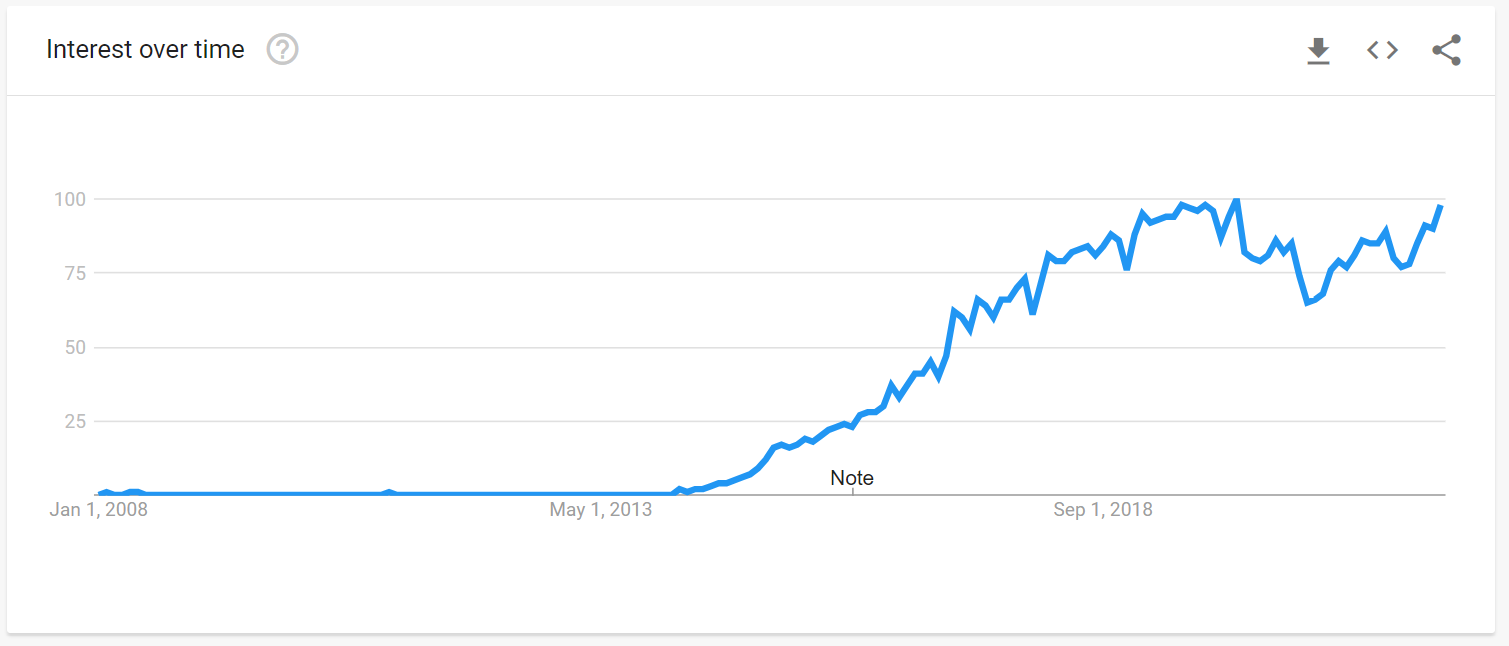This screenshot has width=1509, height=646.
Task: Click the three-dot share network icon
Action: (x=1445, y=49)
